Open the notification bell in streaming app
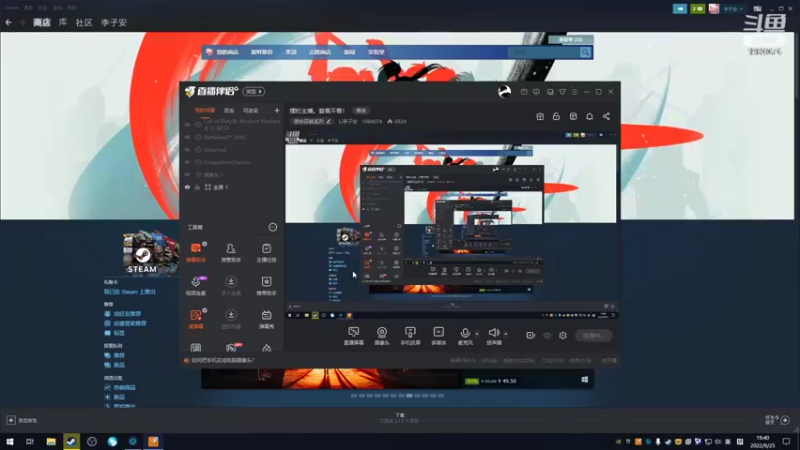Image resolution: width=800 pixels, height=450 pixels. click(x=589, y=116)
